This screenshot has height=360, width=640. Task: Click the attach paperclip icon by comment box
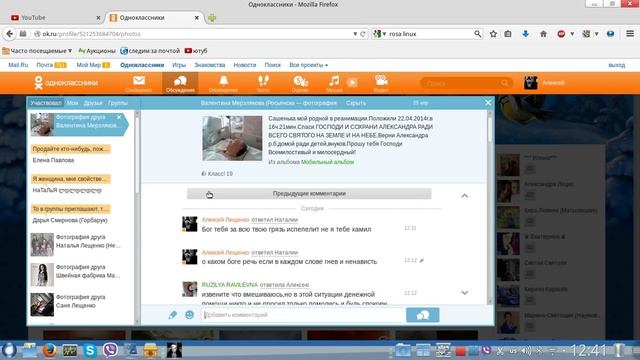point(173,315)
